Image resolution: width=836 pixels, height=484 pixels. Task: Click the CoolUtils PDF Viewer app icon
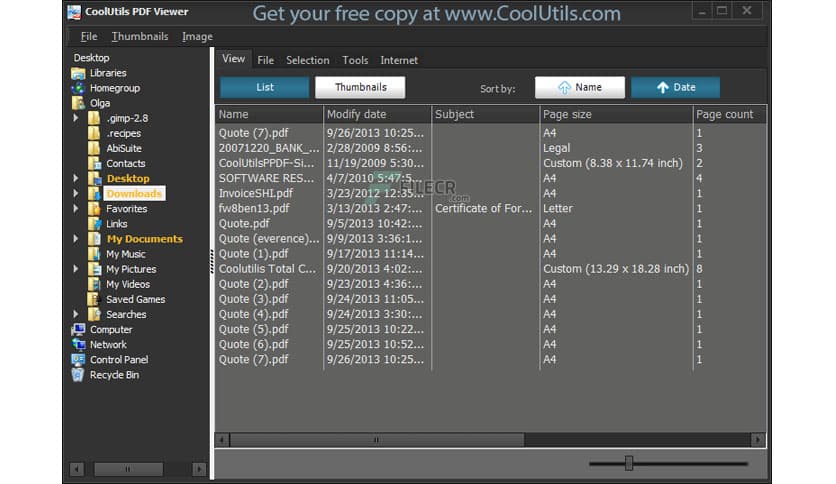(x=74, y=12)
